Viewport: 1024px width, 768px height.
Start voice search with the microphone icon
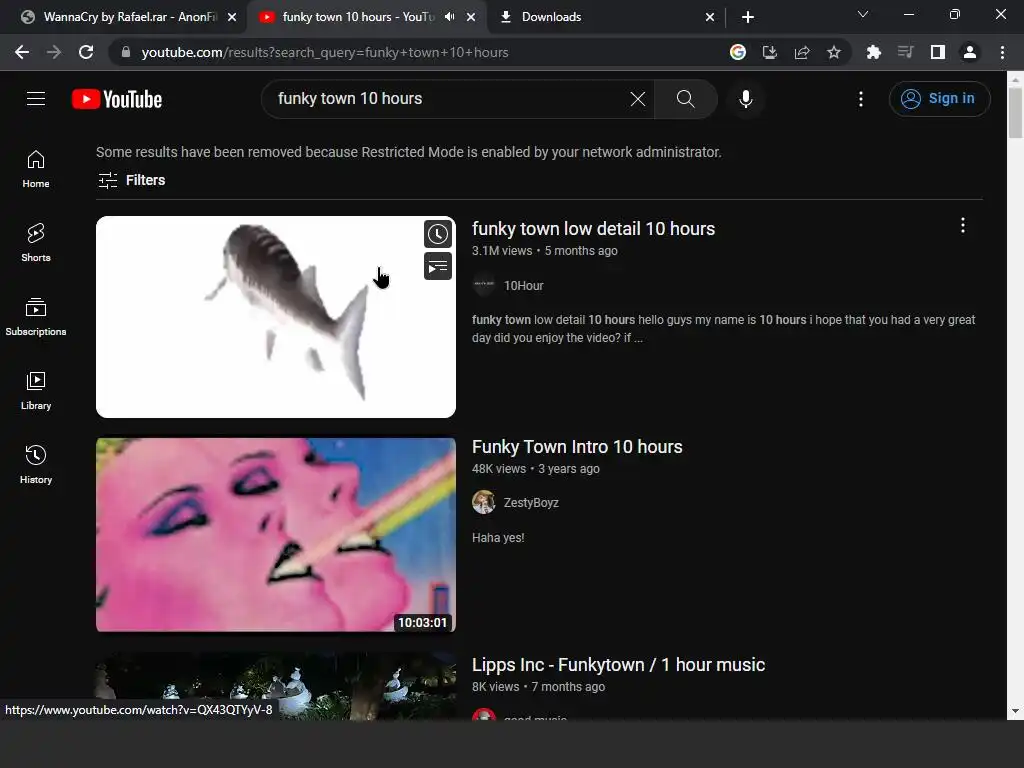click(x=745, y=99)
